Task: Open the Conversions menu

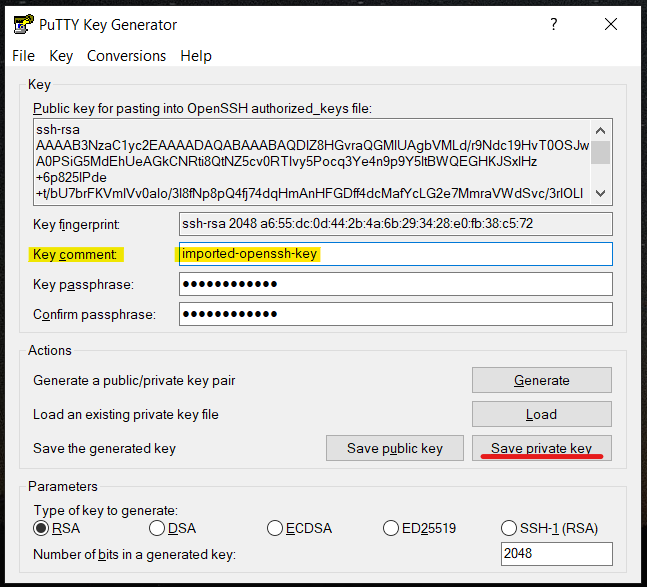Action: click(126, 56)
